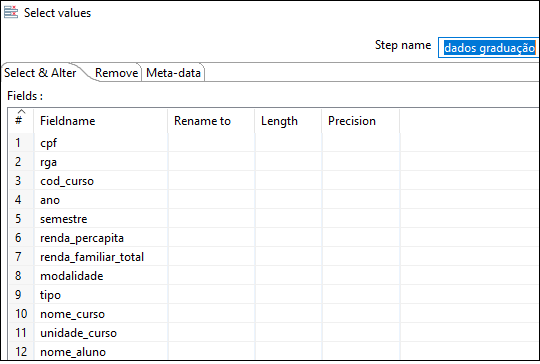540x364 pixels.
Task: Select the Select & Alter tab
Action: point(40,73)
